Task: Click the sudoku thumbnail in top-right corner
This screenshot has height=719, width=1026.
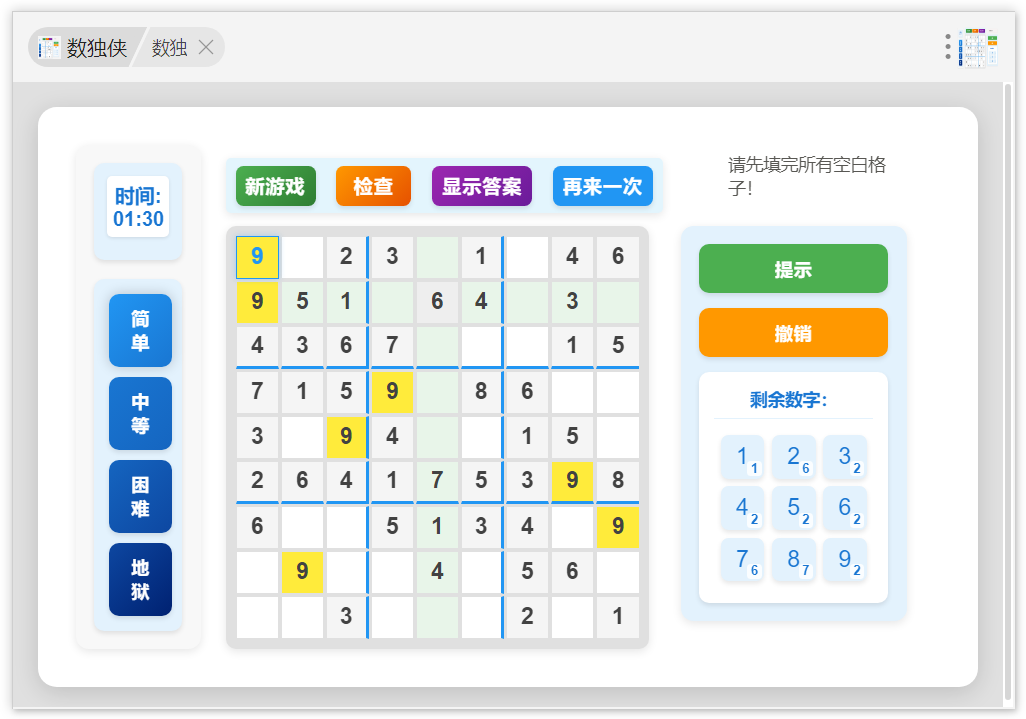Action: click(978, 47)
